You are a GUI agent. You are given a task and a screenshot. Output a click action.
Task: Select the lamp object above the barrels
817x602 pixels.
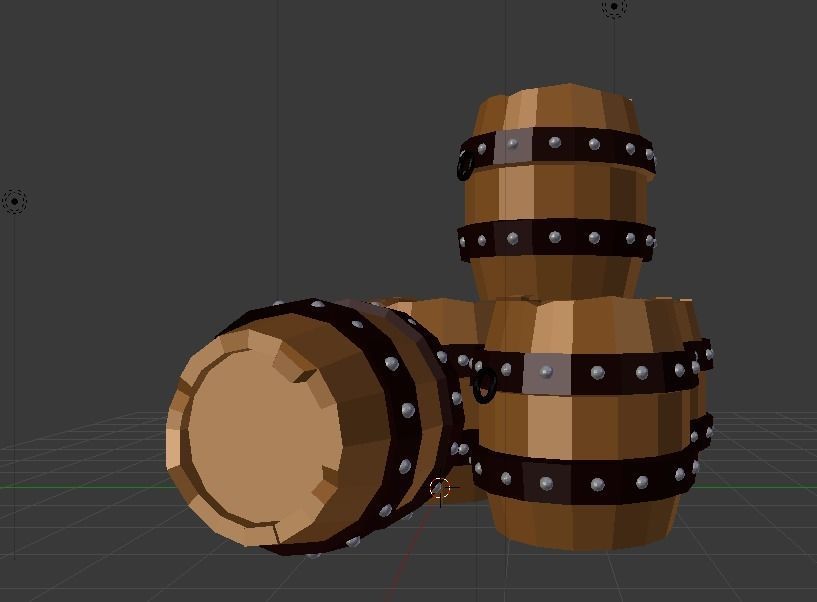point(614,7)
